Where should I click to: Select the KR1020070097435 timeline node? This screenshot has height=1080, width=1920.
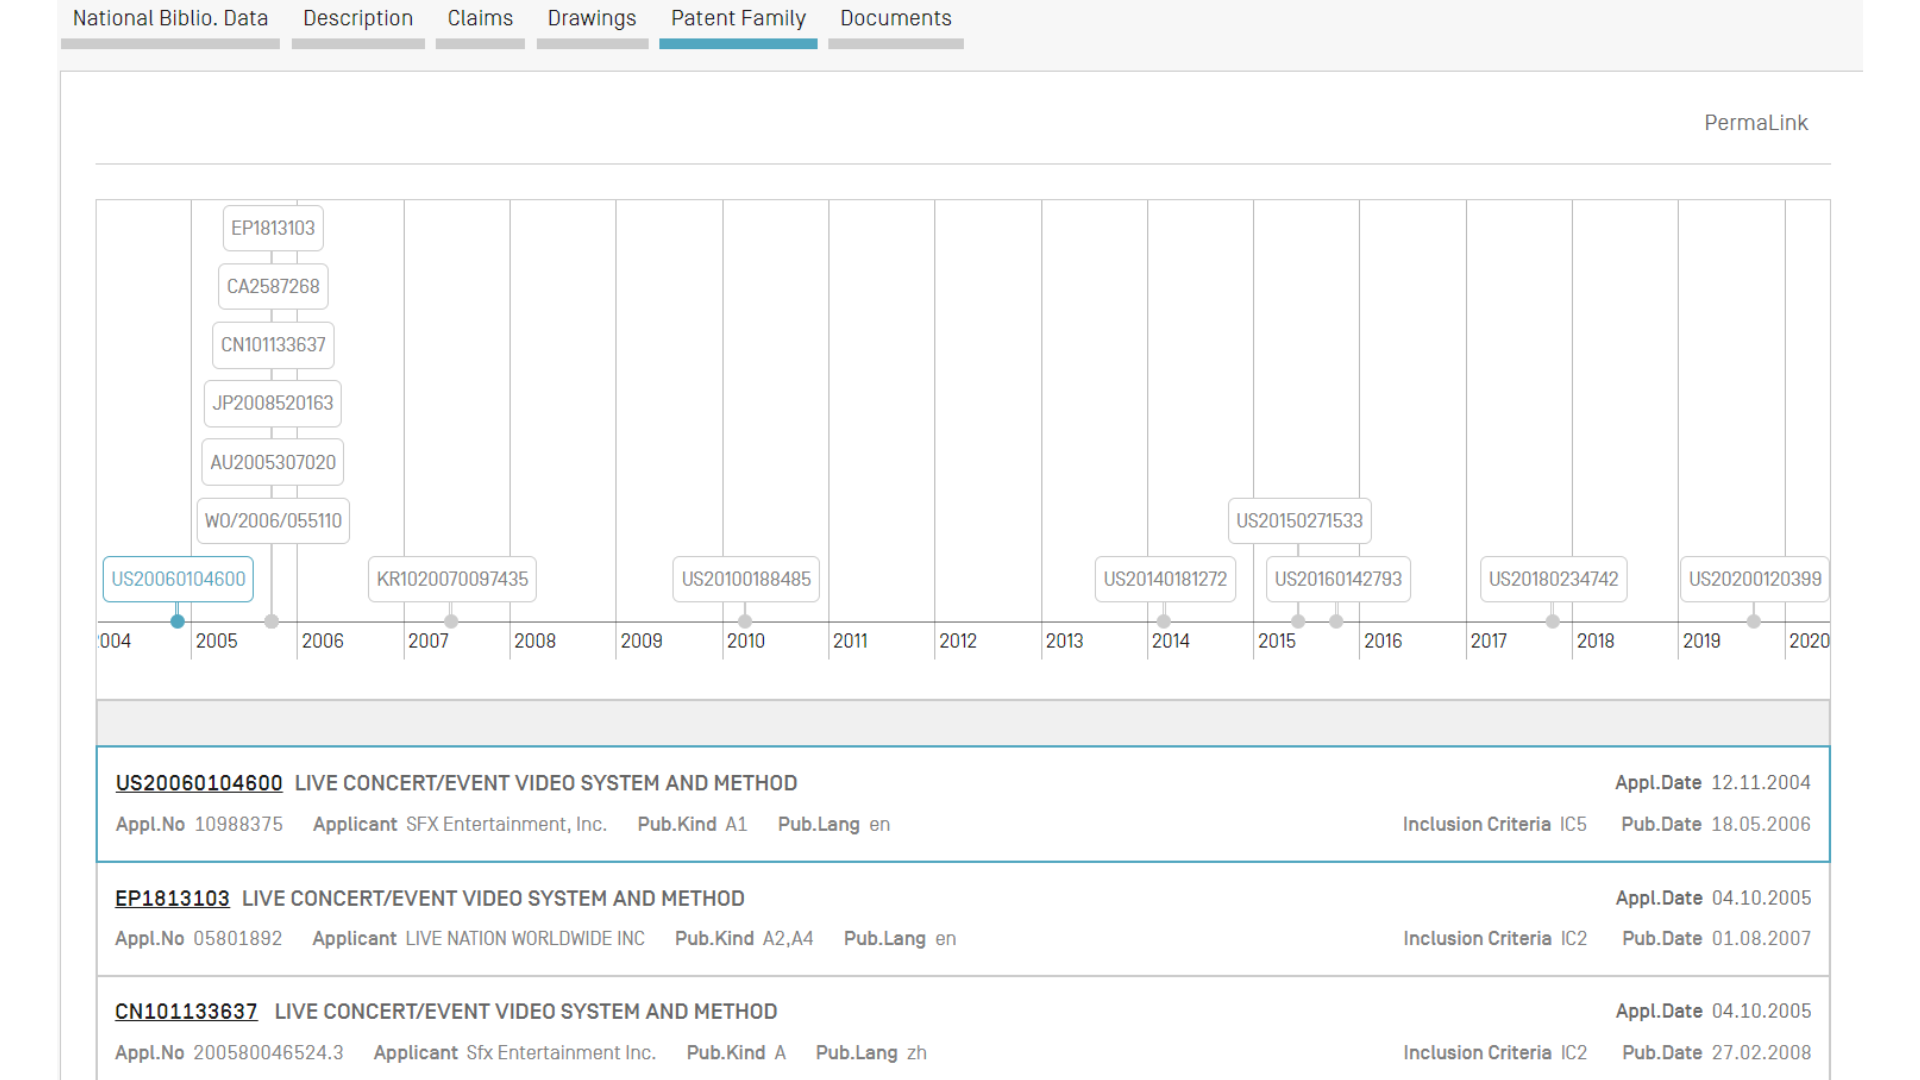[x=452, y=579]
